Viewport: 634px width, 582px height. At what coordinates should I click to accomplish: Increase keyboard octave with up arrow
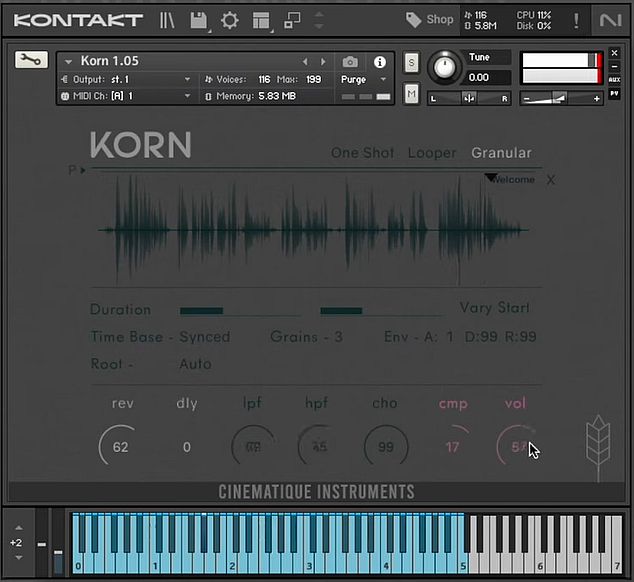click(19, 528)
